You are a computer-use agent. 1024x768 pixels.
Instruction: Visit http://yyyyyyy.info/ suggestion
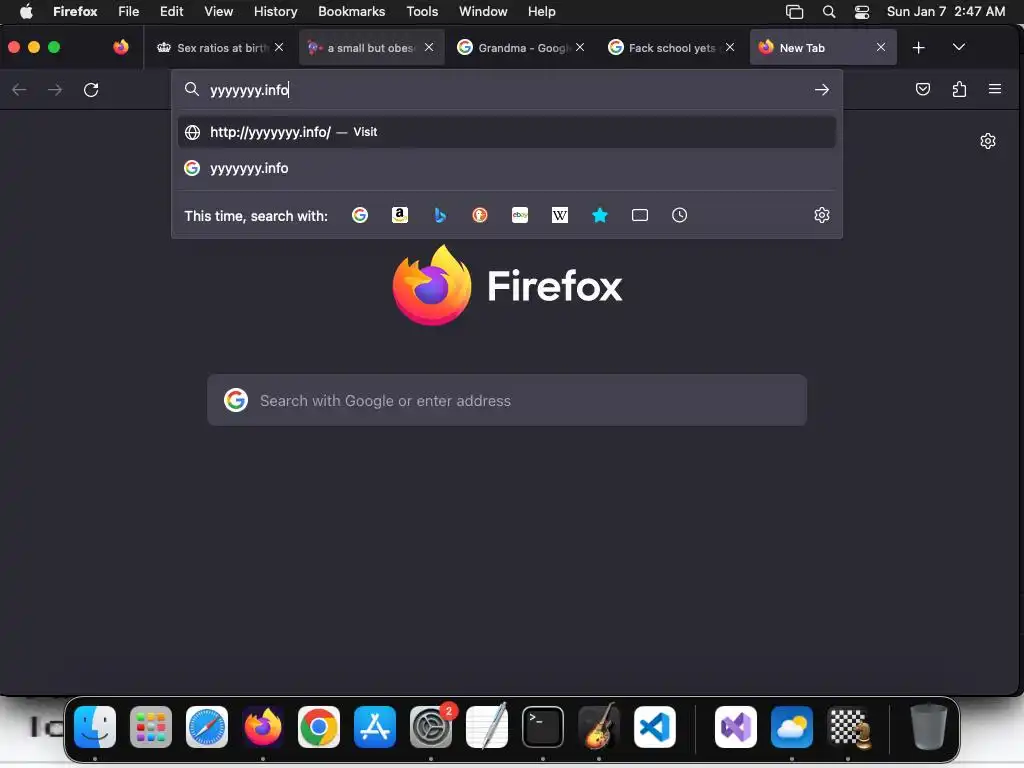pyautogui.click(x=507, y=132)
